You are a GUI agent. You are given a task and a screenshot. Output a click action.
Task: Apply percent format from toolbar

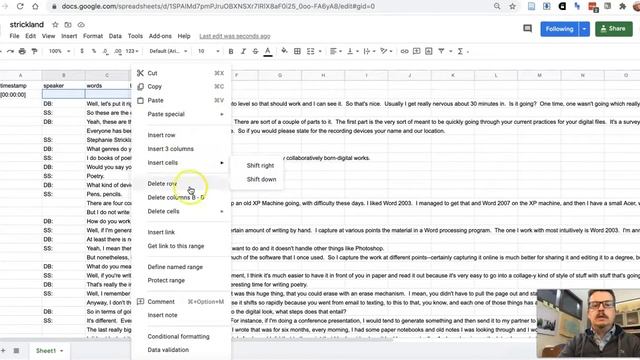[x=94, y=51]
